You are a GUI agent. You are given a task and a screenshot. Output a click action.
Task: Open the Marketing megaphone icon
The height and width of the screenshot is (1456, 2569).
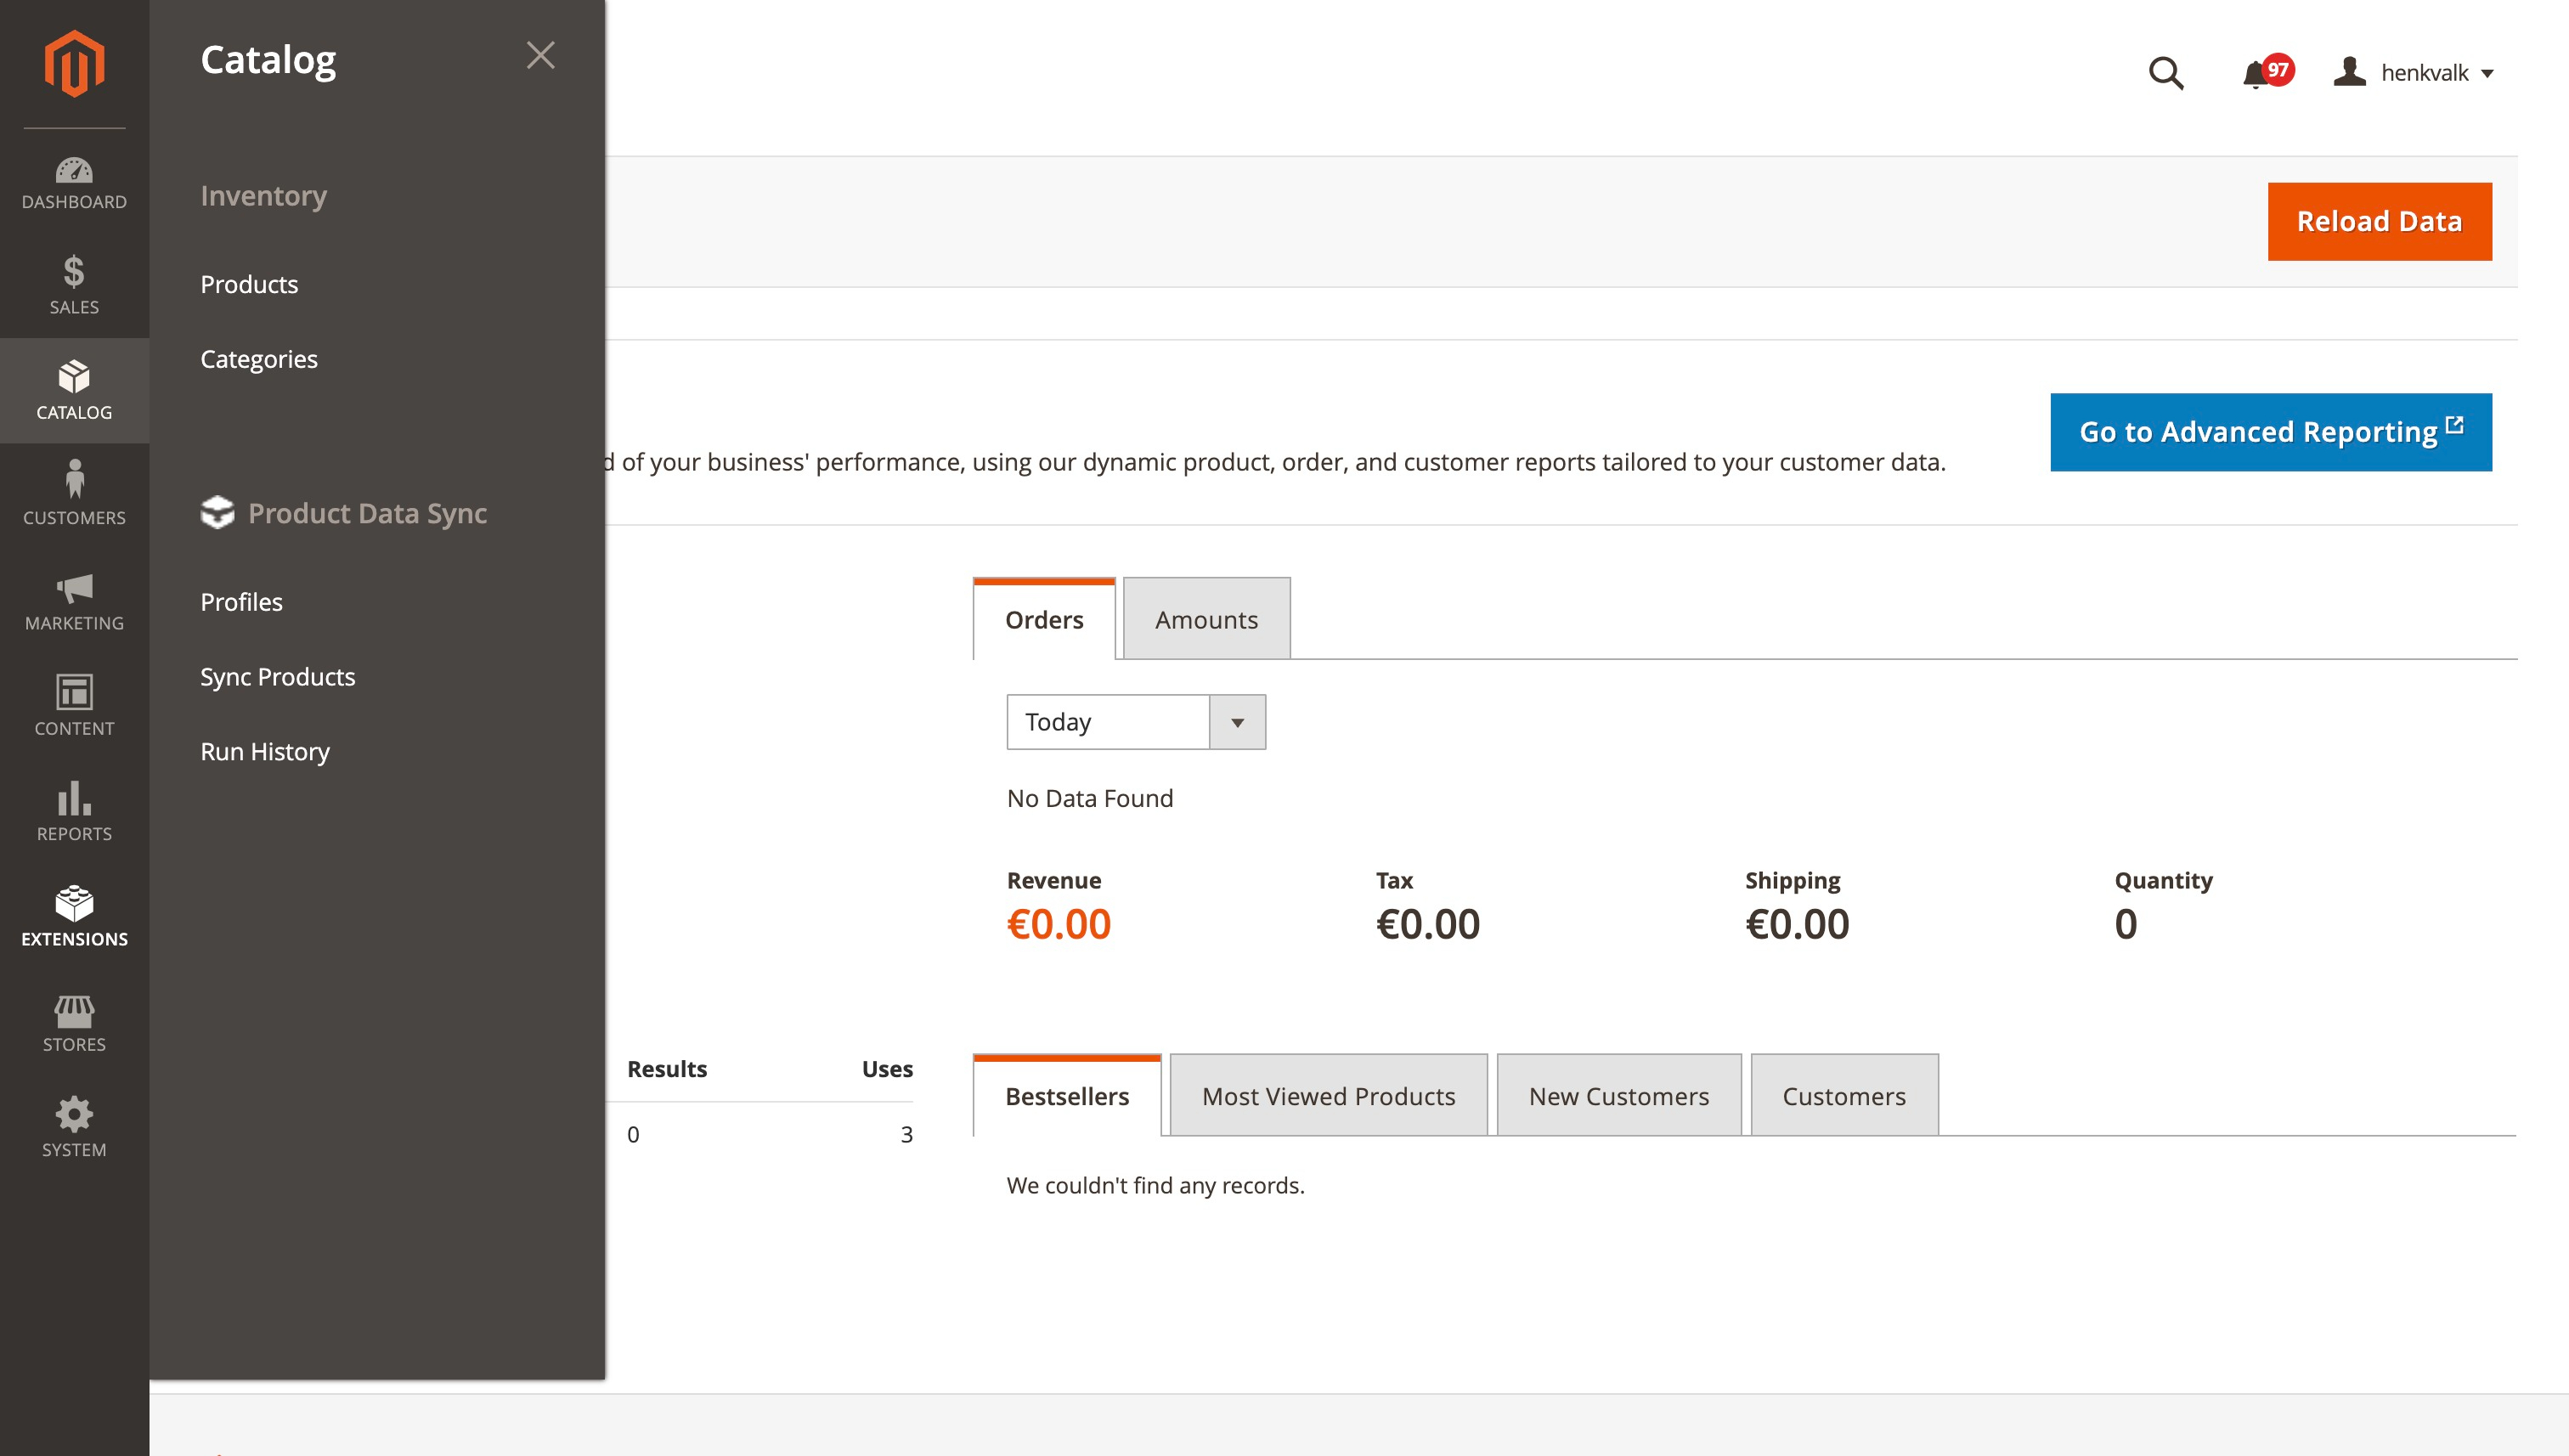pyautogui.click(x=74, y=601)
